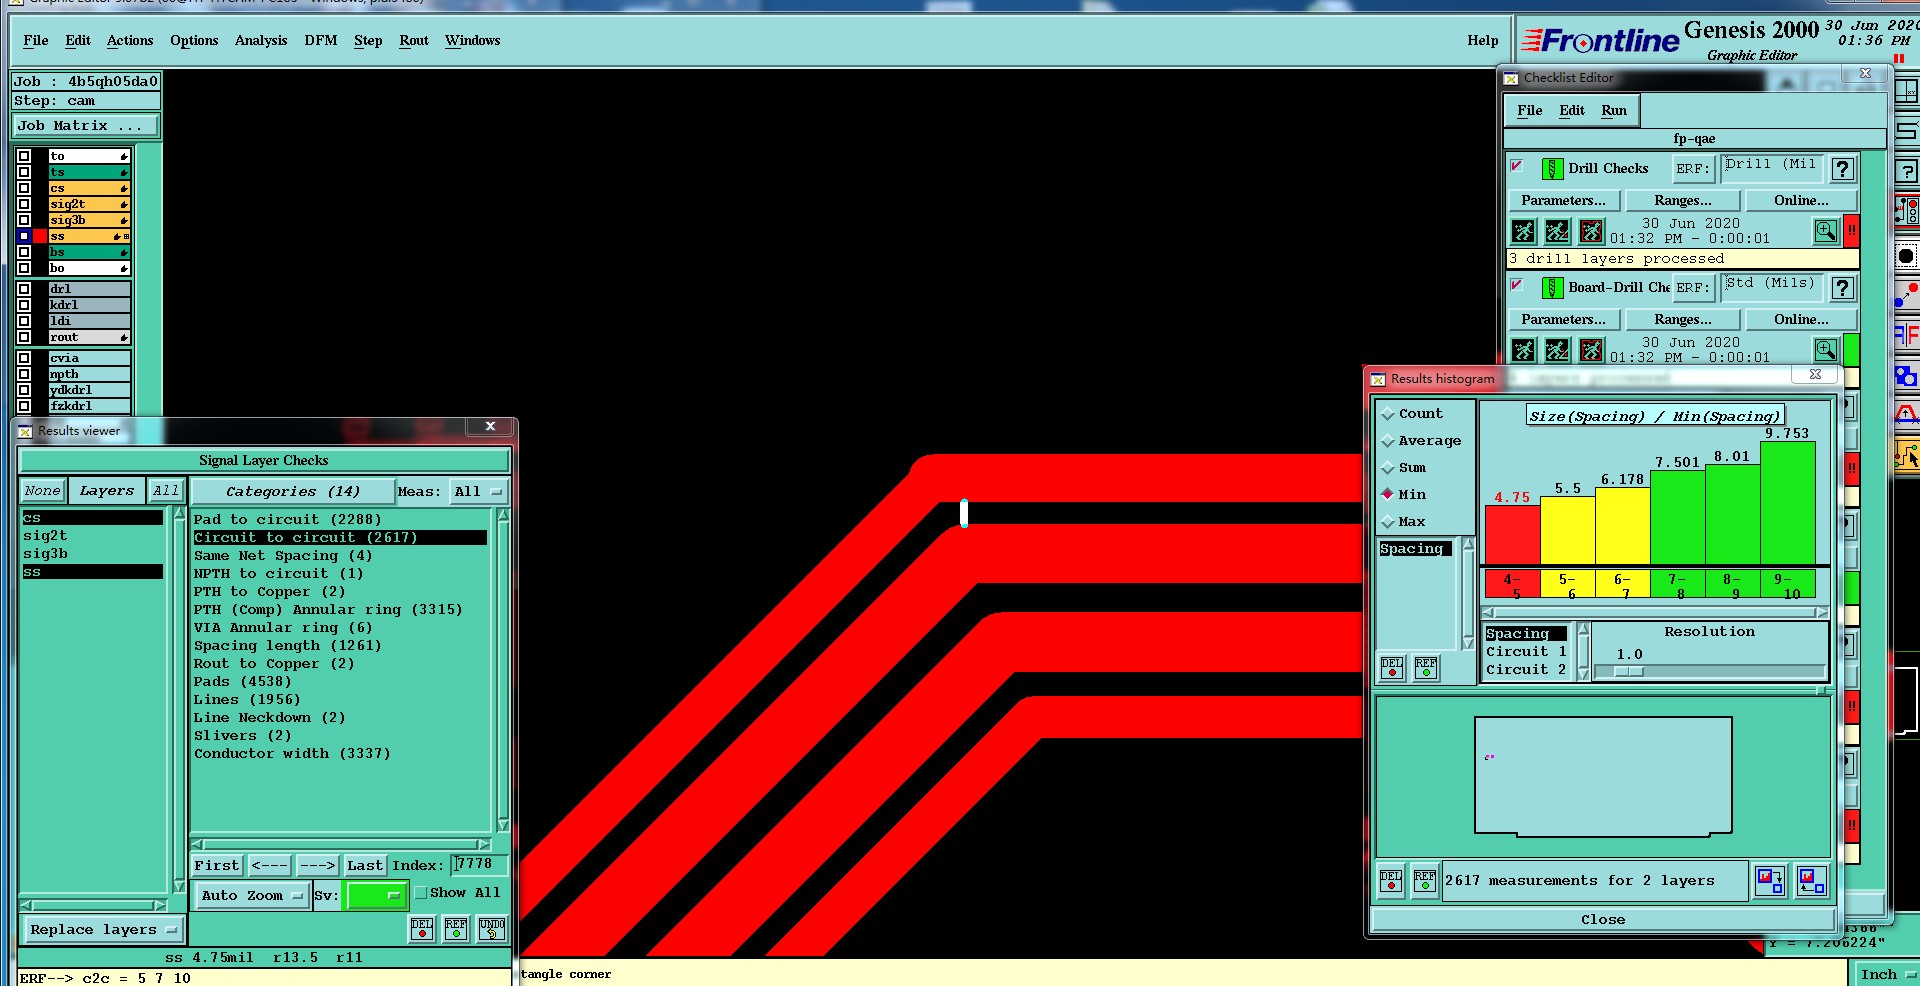Click red 4.75 histogram bar
The height and width of the screenshot is (986, 1920).
(x=1512, y=535)
